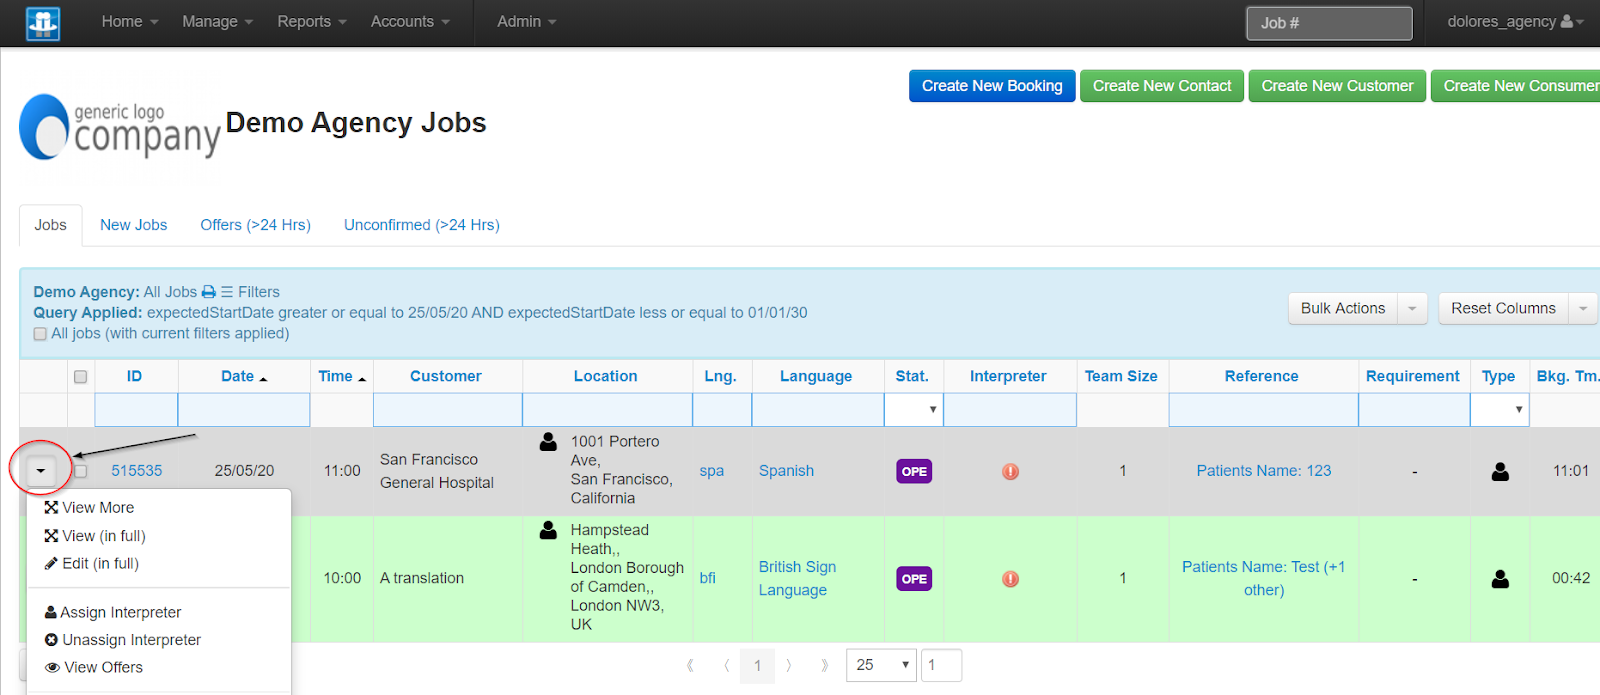The image size is (1600, 695).
Task: Click the print icon beside All Jobs
Action: point(208,292)
